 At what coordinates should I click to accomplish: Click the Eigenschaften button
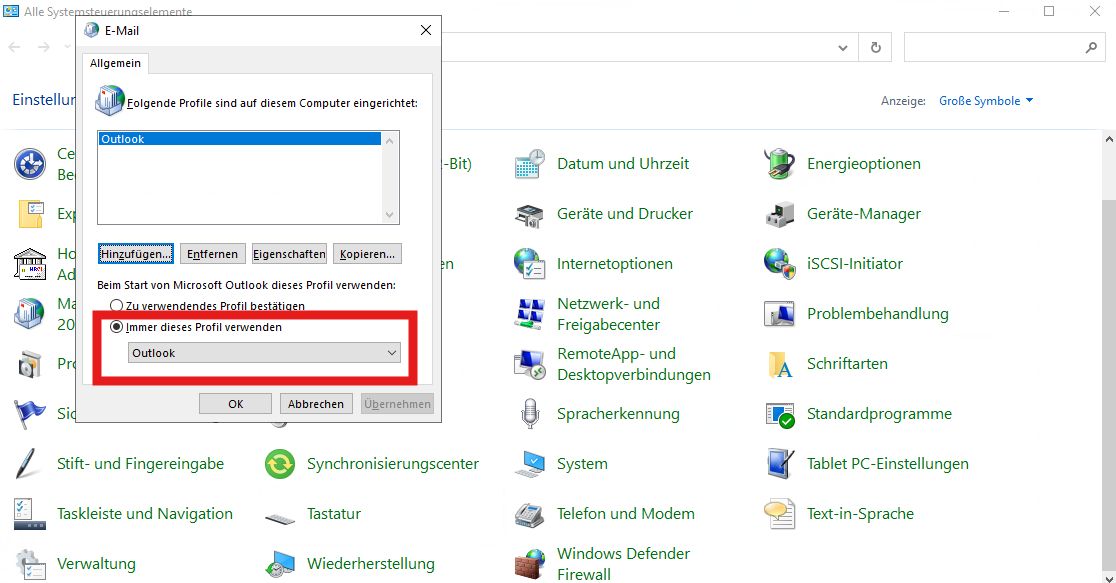click(289, 253)
